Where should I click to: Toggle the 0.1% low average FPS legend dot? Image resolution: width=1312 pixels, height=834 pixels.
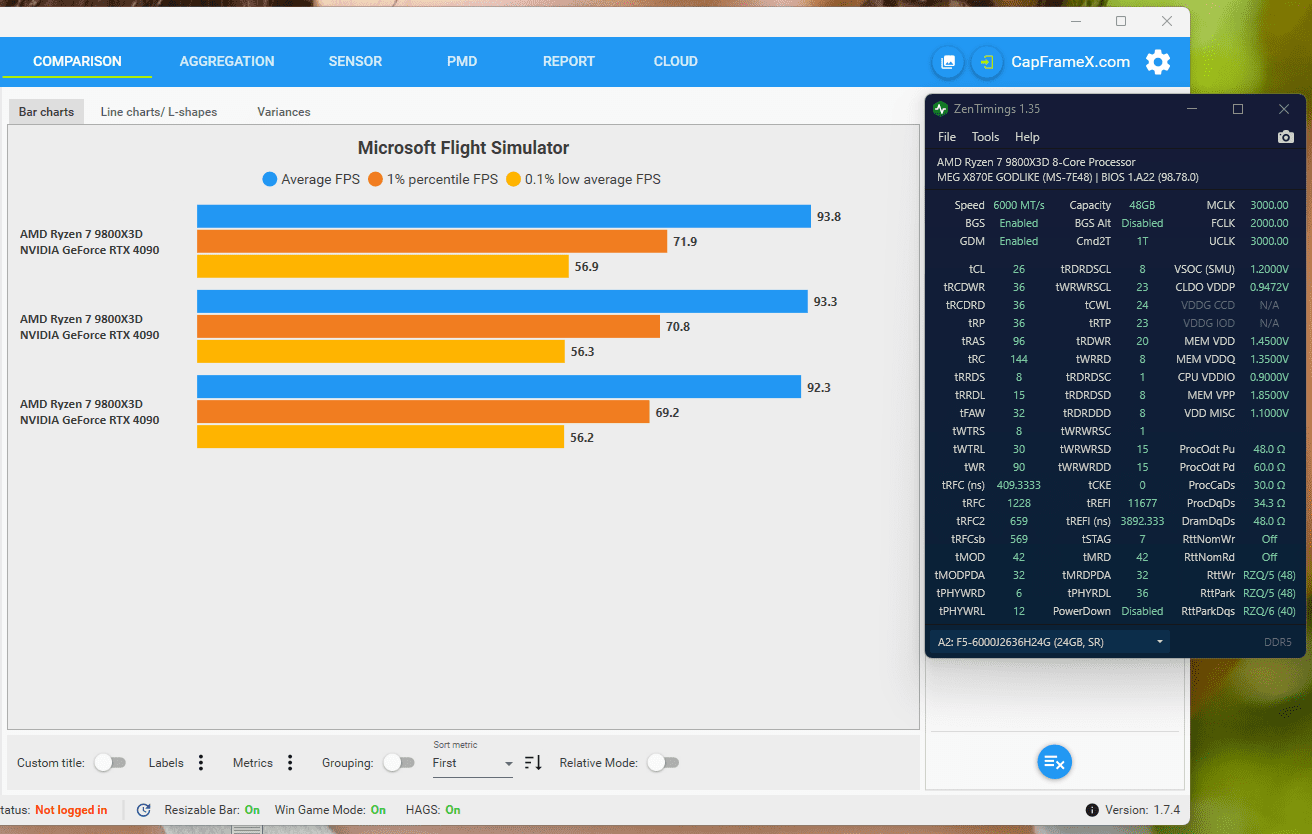pos(513,180)
